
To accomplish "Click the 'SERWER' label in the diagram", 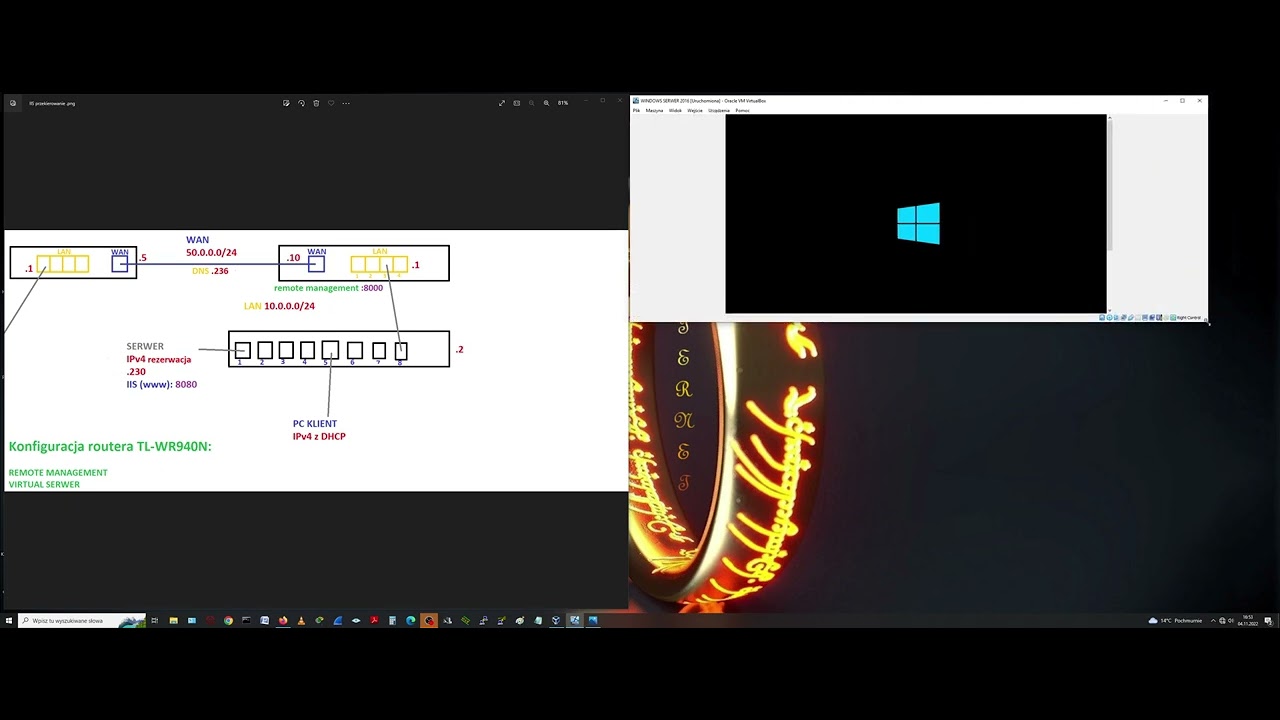I will [145, 346].
